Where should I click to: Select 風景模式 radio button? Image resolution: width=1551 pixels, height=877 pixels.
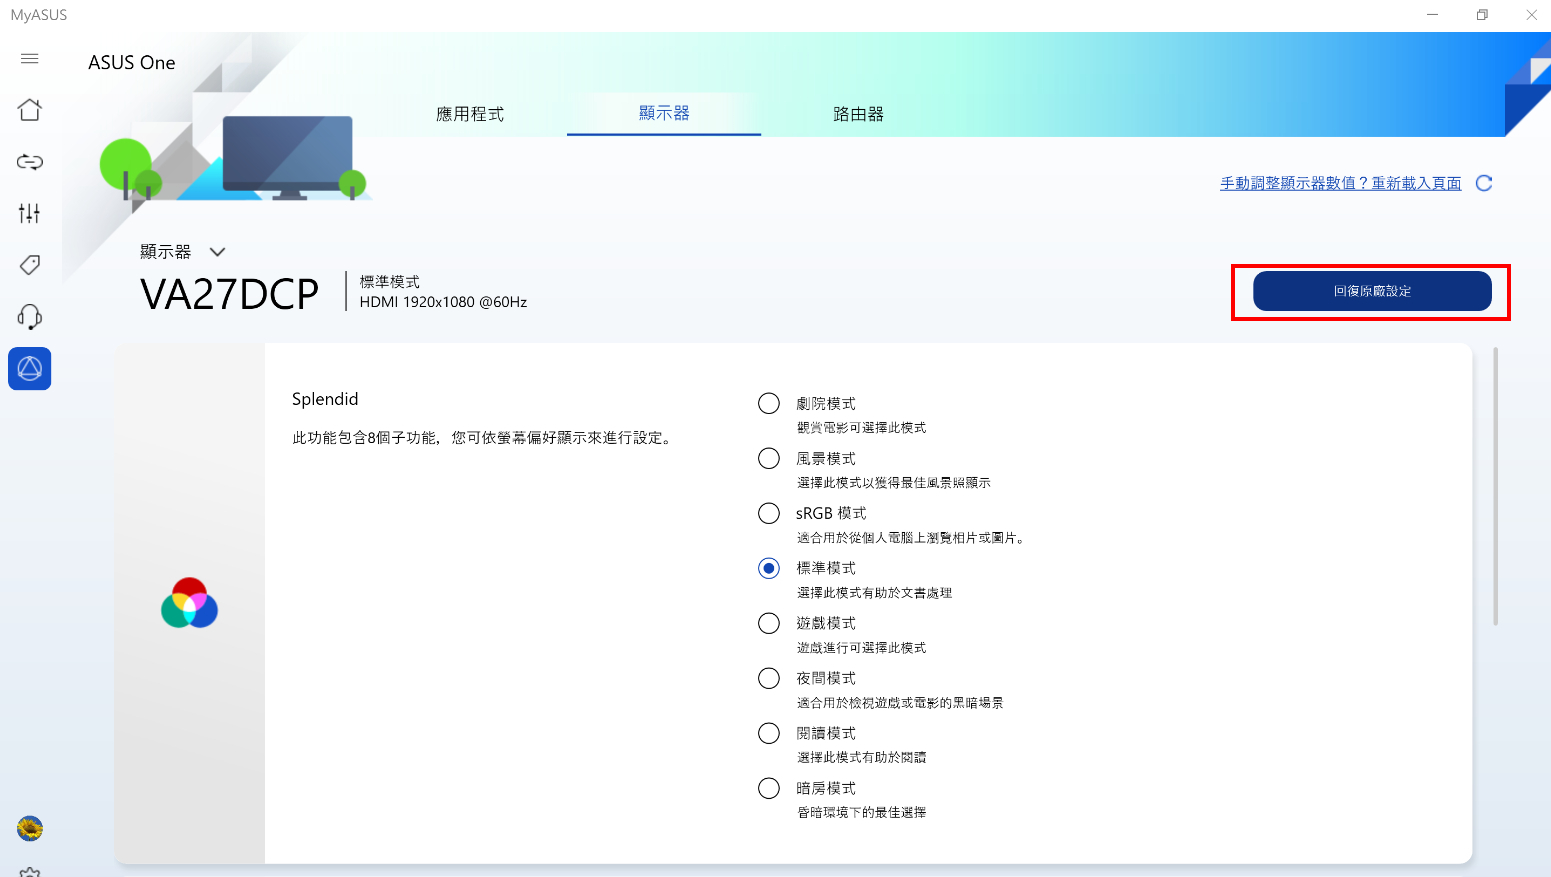(x=769, y=459)
